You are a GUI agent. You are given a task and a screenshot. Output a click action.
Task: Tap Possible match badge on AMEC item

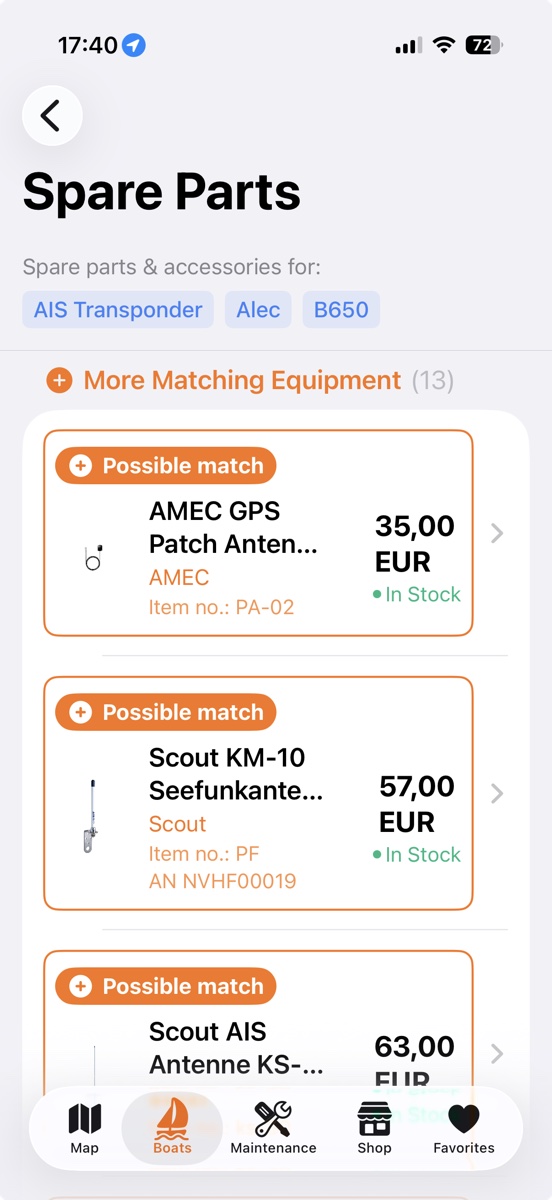166,466
